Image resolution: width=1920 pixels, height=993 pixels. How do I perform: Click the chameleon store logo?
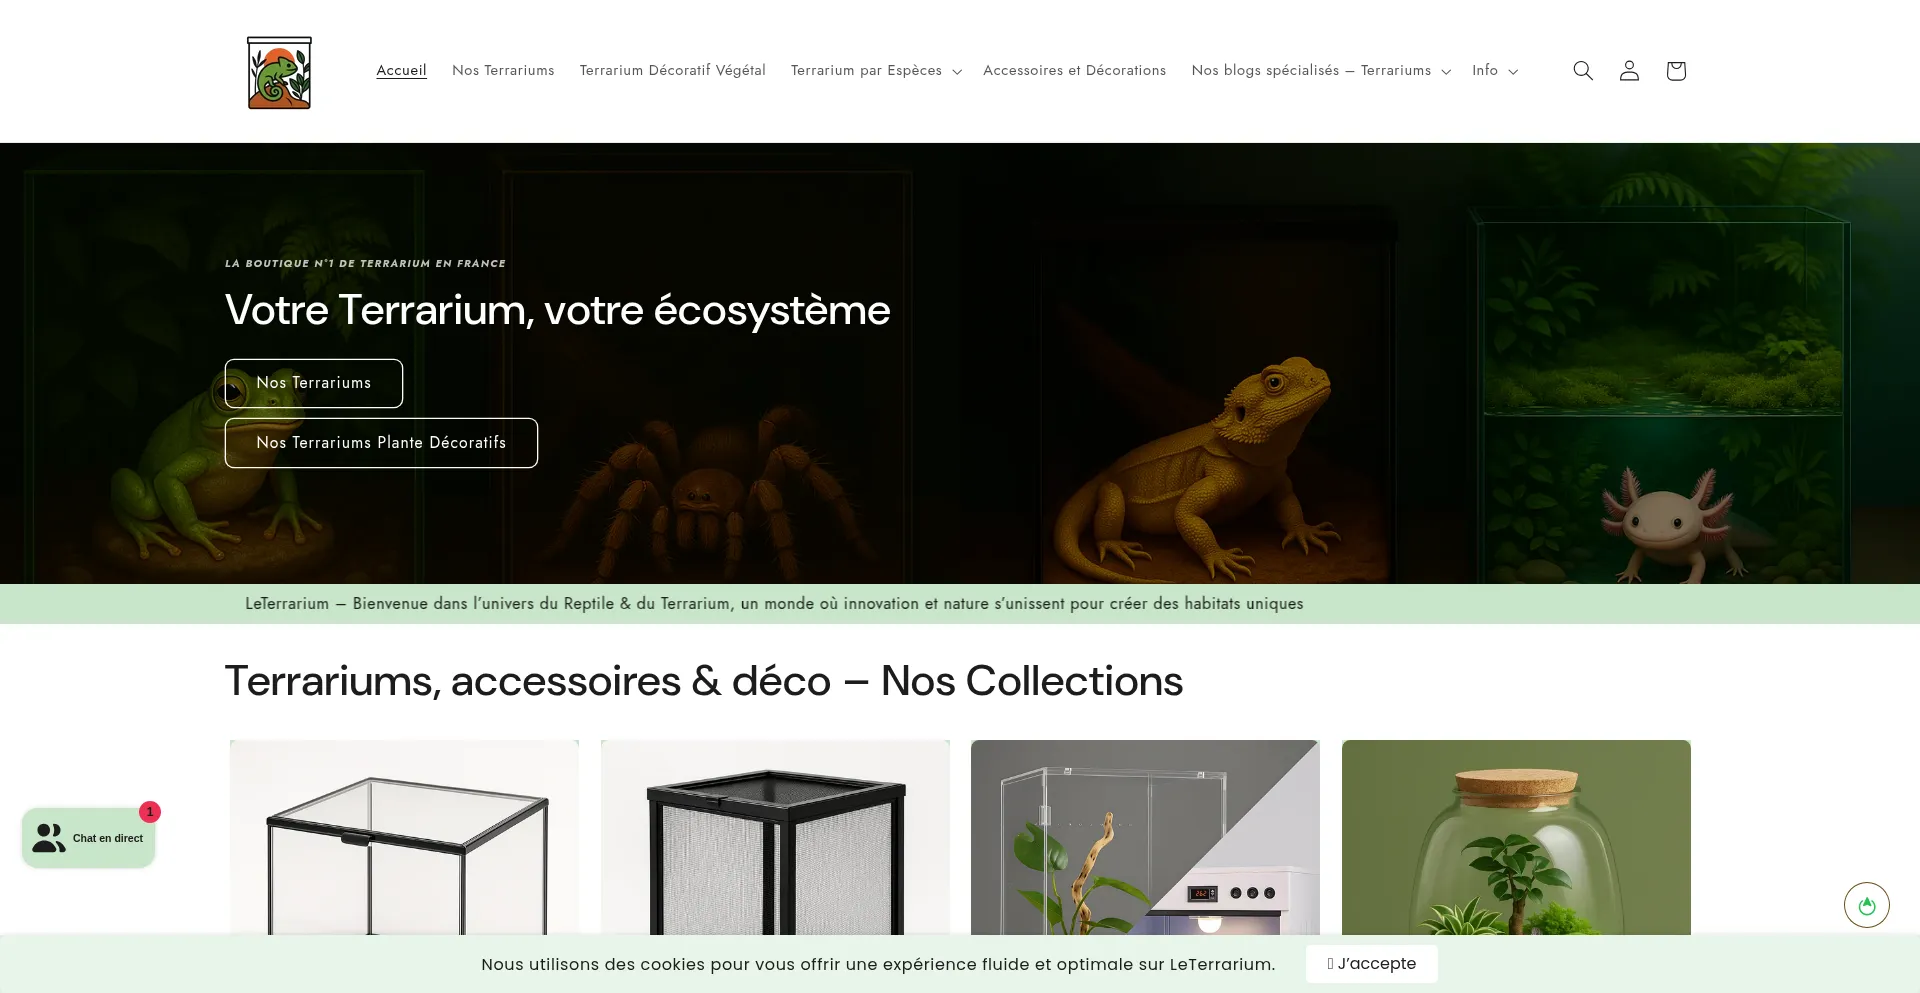click(279, 72)
